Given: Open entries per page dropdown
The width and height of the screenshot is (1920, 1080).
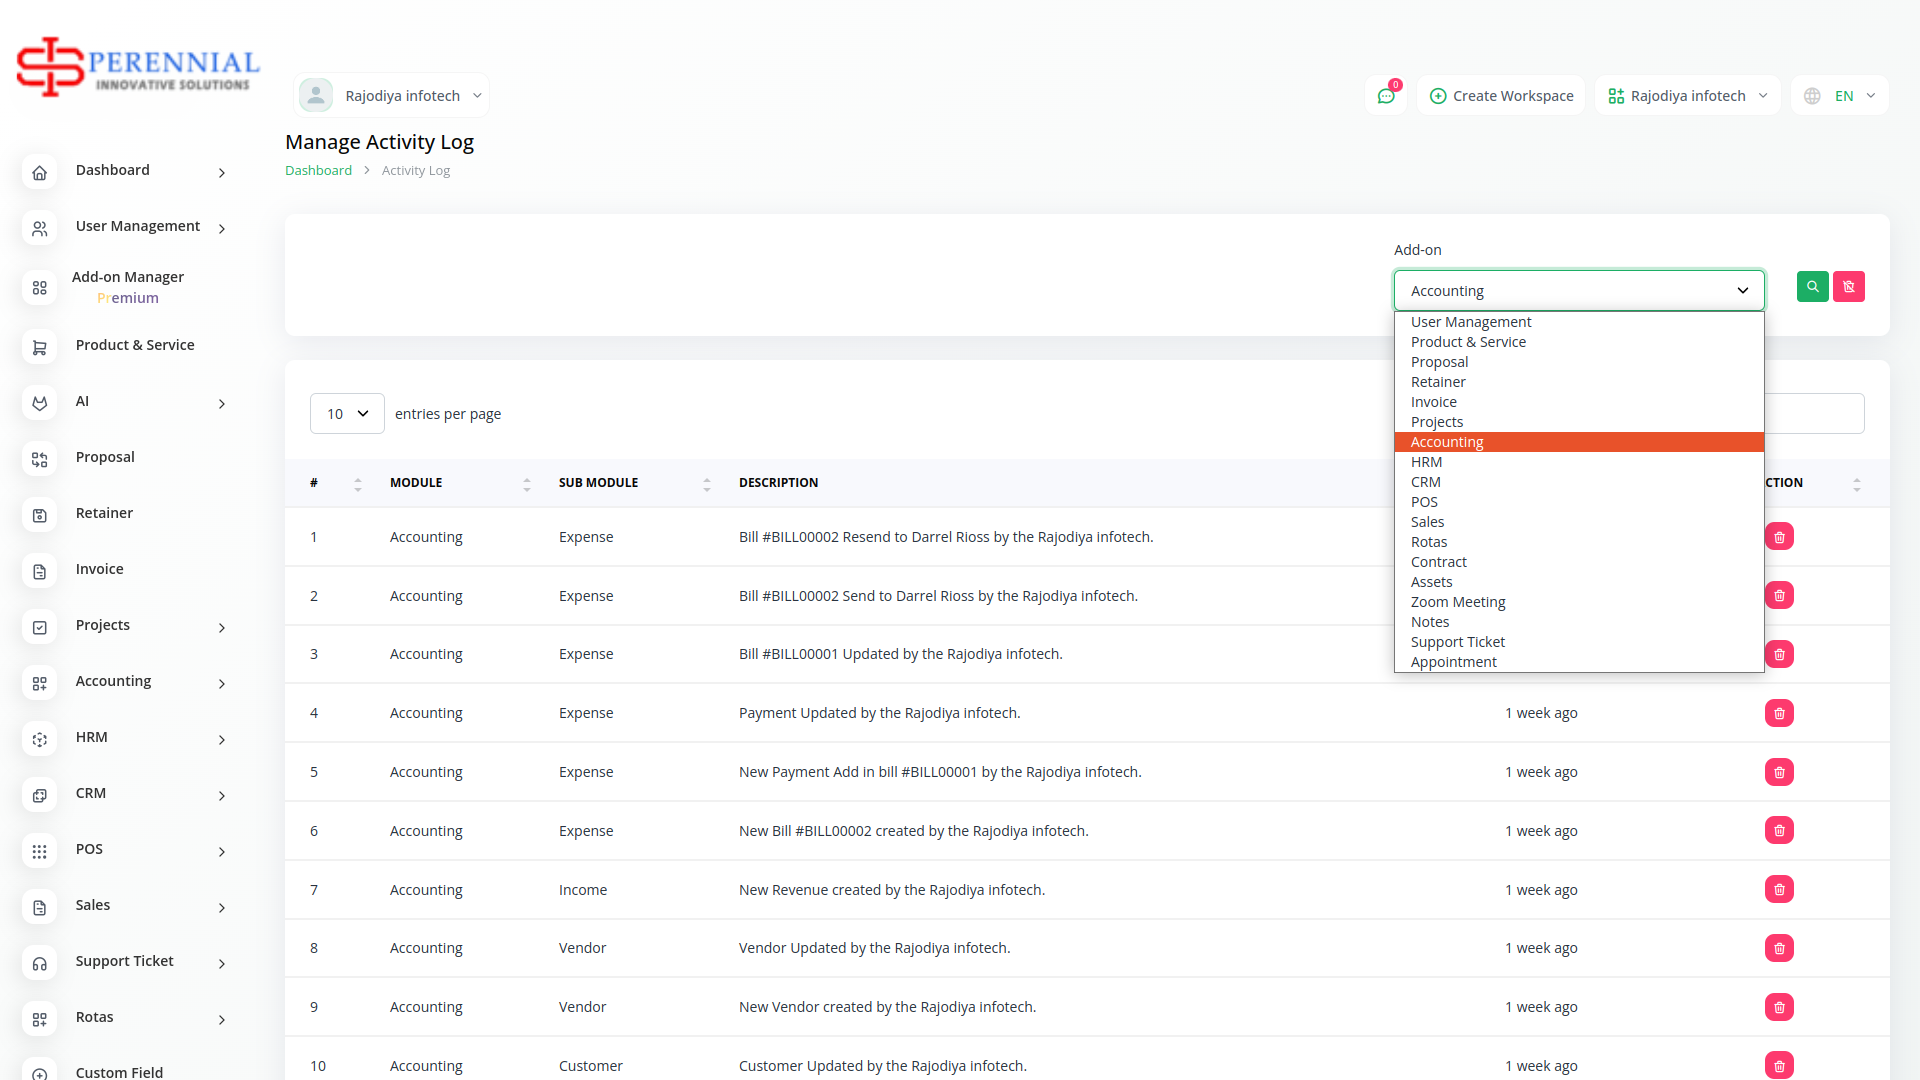Looking at the screenshot, I should point(347,414).
